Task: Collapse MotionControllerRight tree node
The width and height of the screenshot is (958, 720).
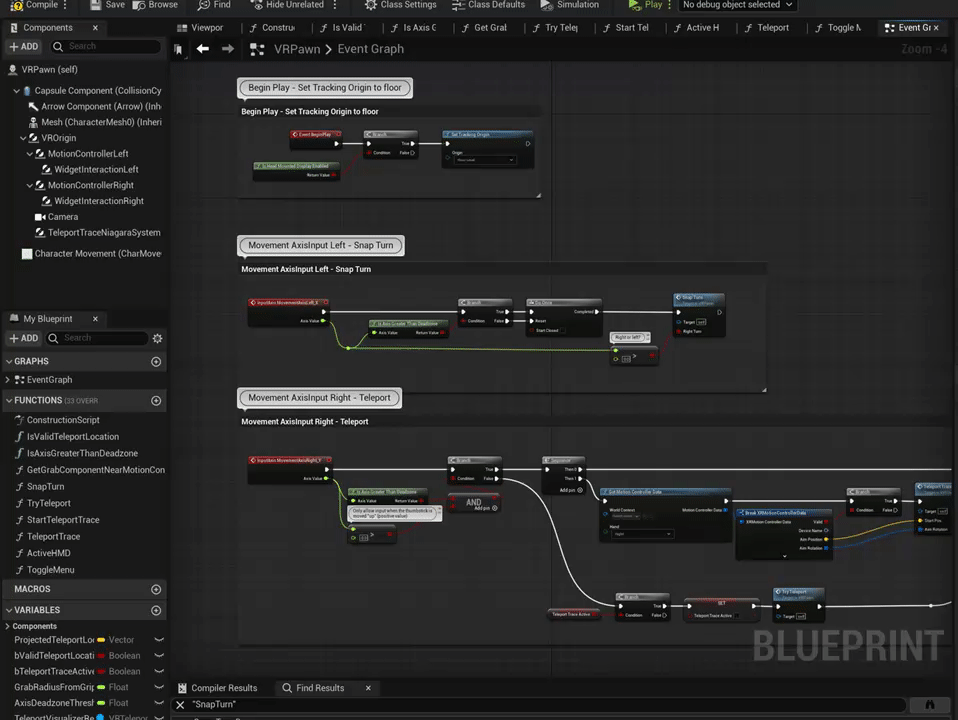Action: tap(29, 185)
